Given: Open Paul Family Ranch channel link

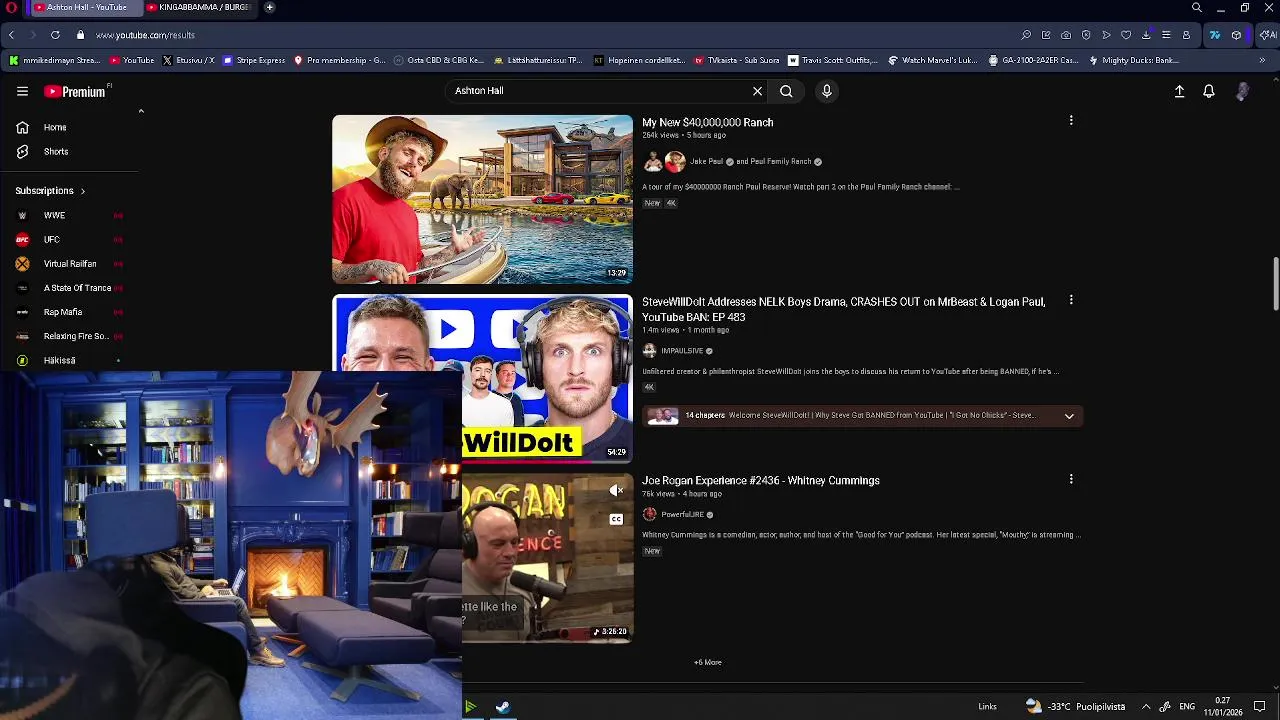Looking at the screenshot, I should pyautogui.click(x=781, y=161).
